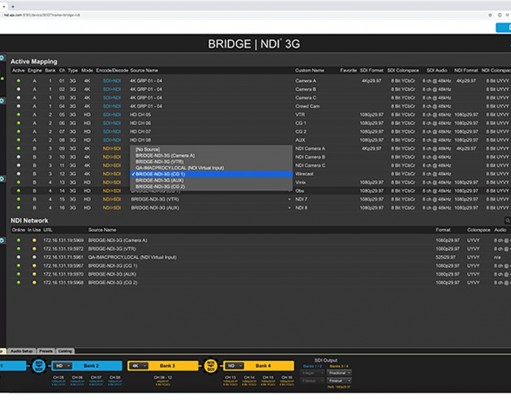The height and width of the screenshot is (400, 511).
Task: Select BRIDGE-NDI-3G (CG 2) from dropdown list
Action: tap(211, 186)
